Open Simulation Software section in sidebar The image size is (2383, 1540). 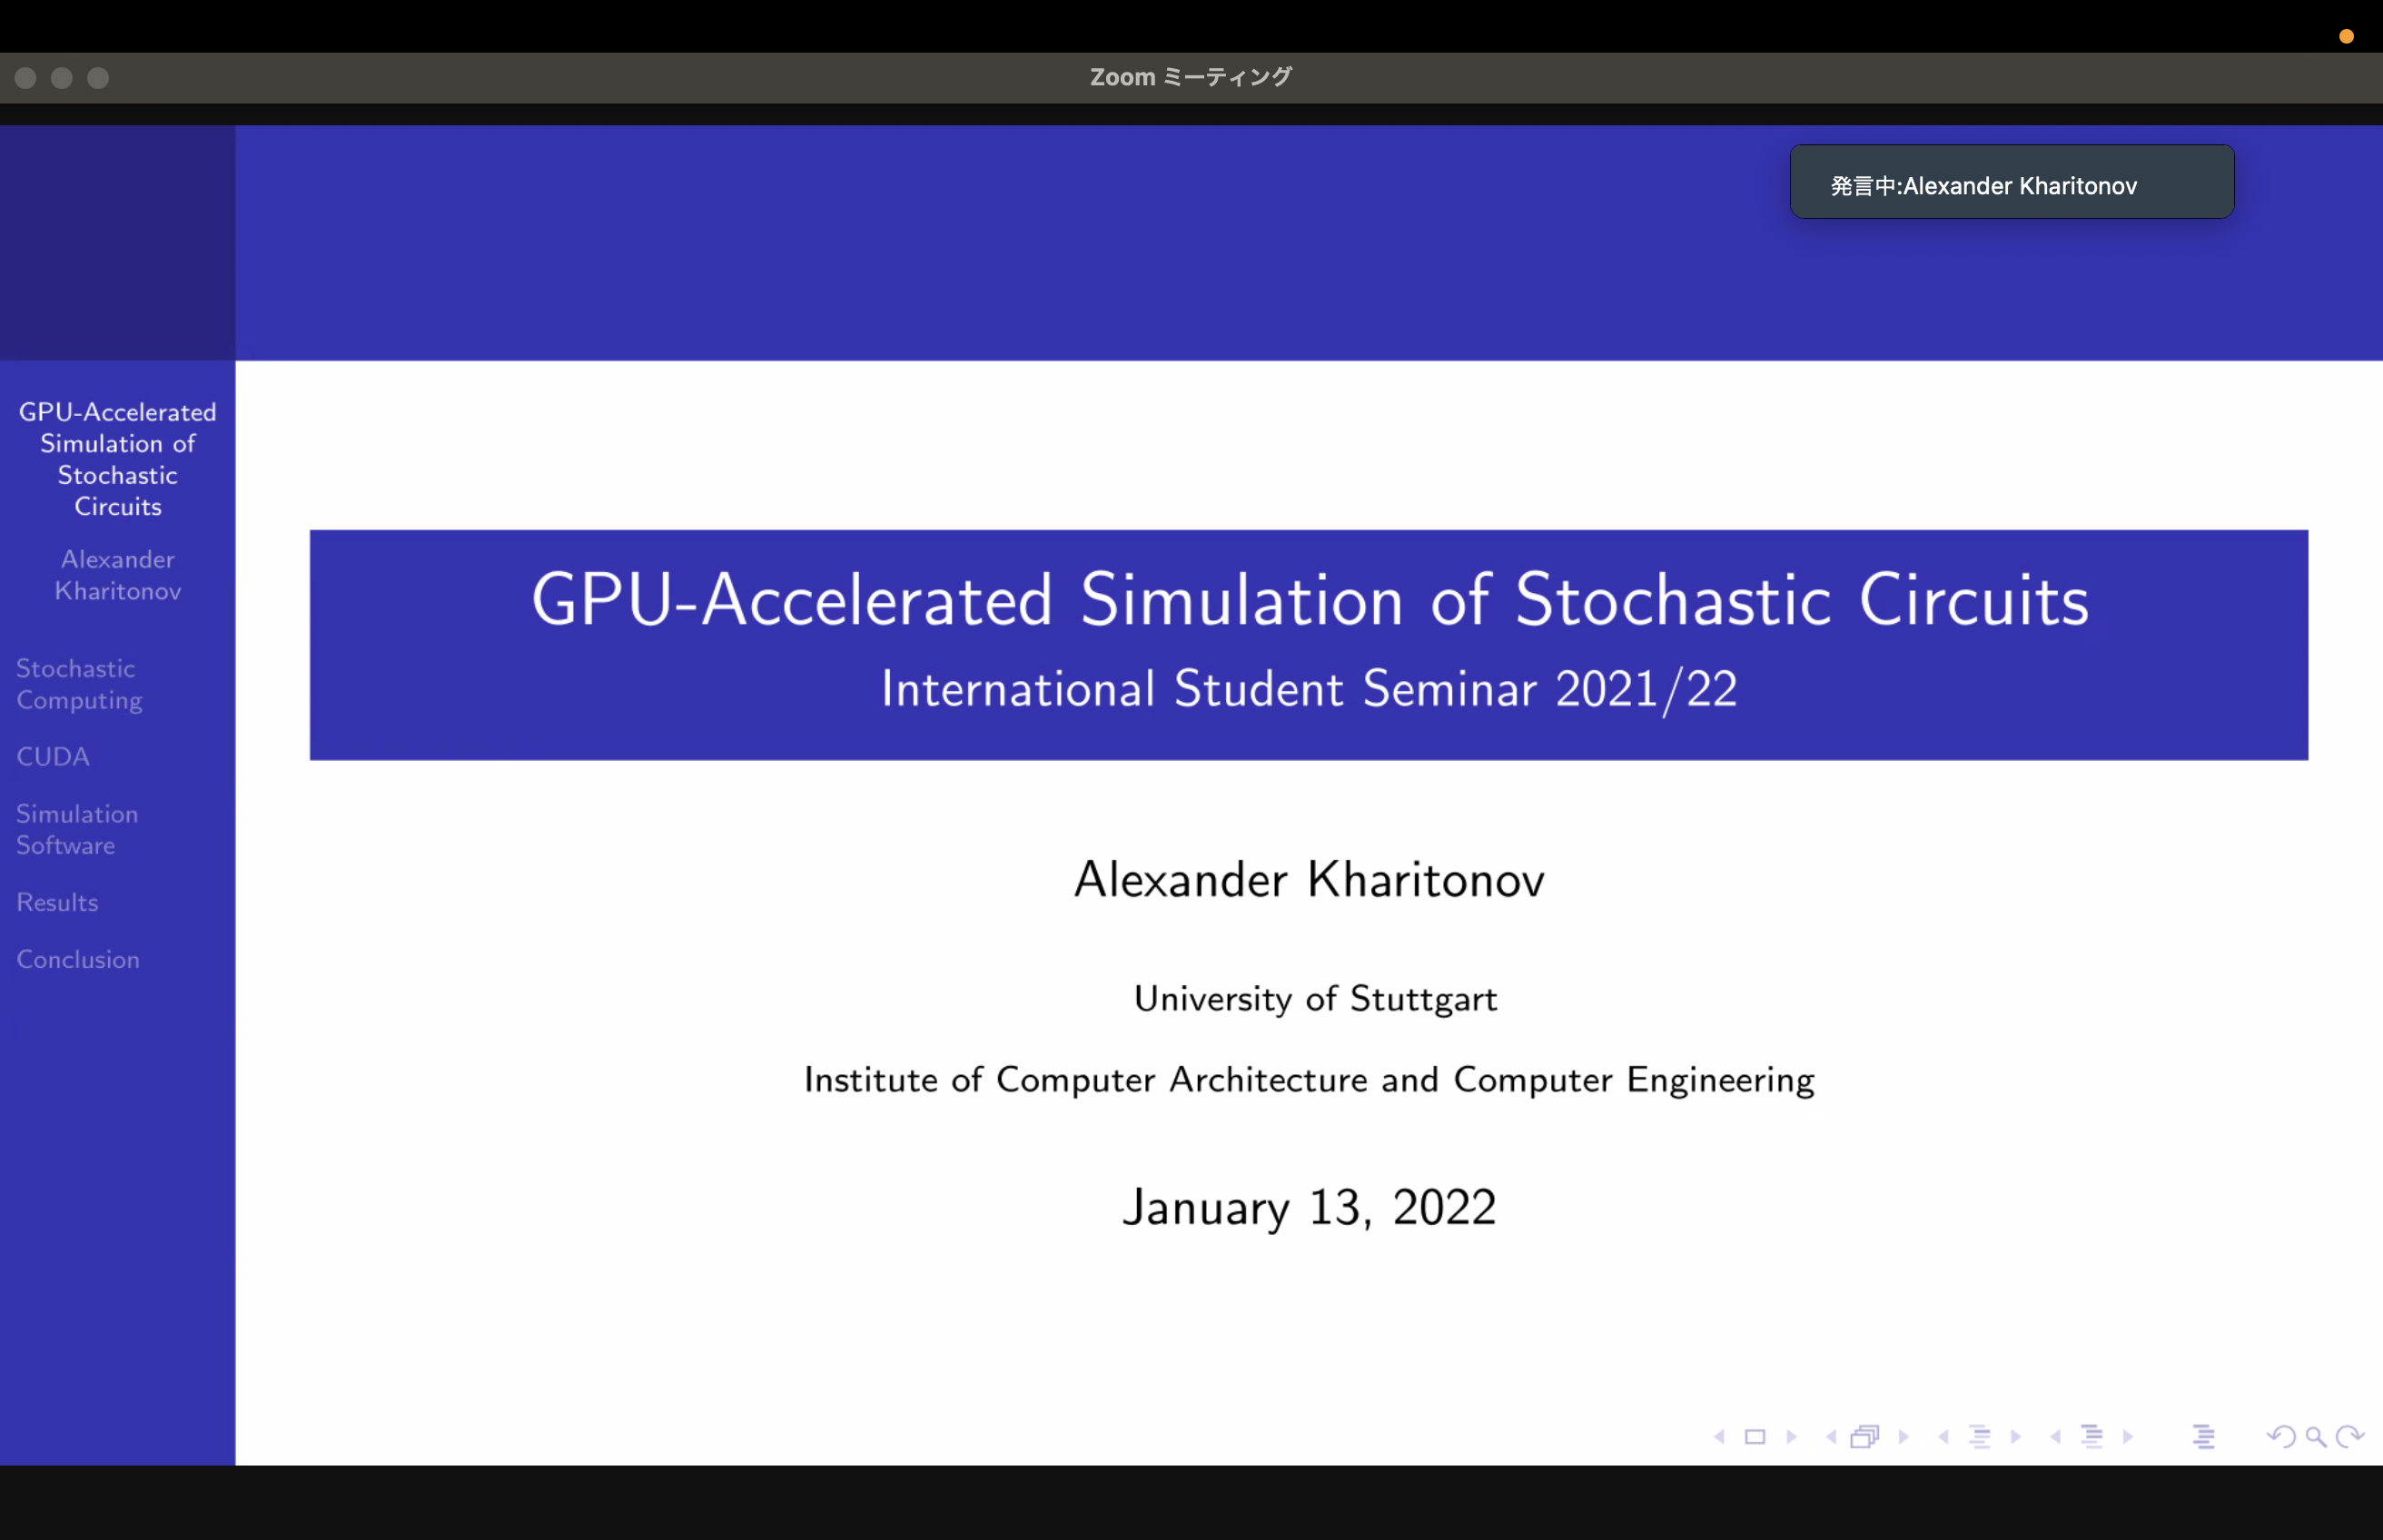77,829
